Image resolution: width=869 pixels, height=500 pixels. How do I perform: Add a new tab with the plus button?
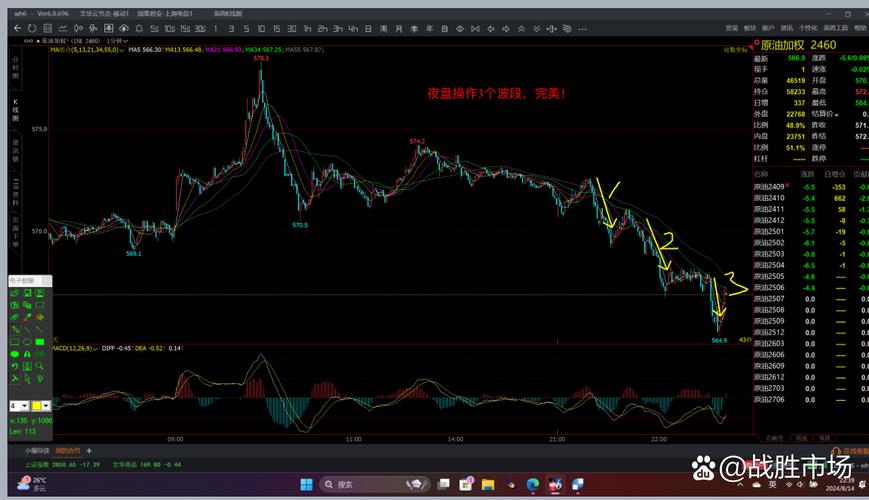tap(89, 451)
